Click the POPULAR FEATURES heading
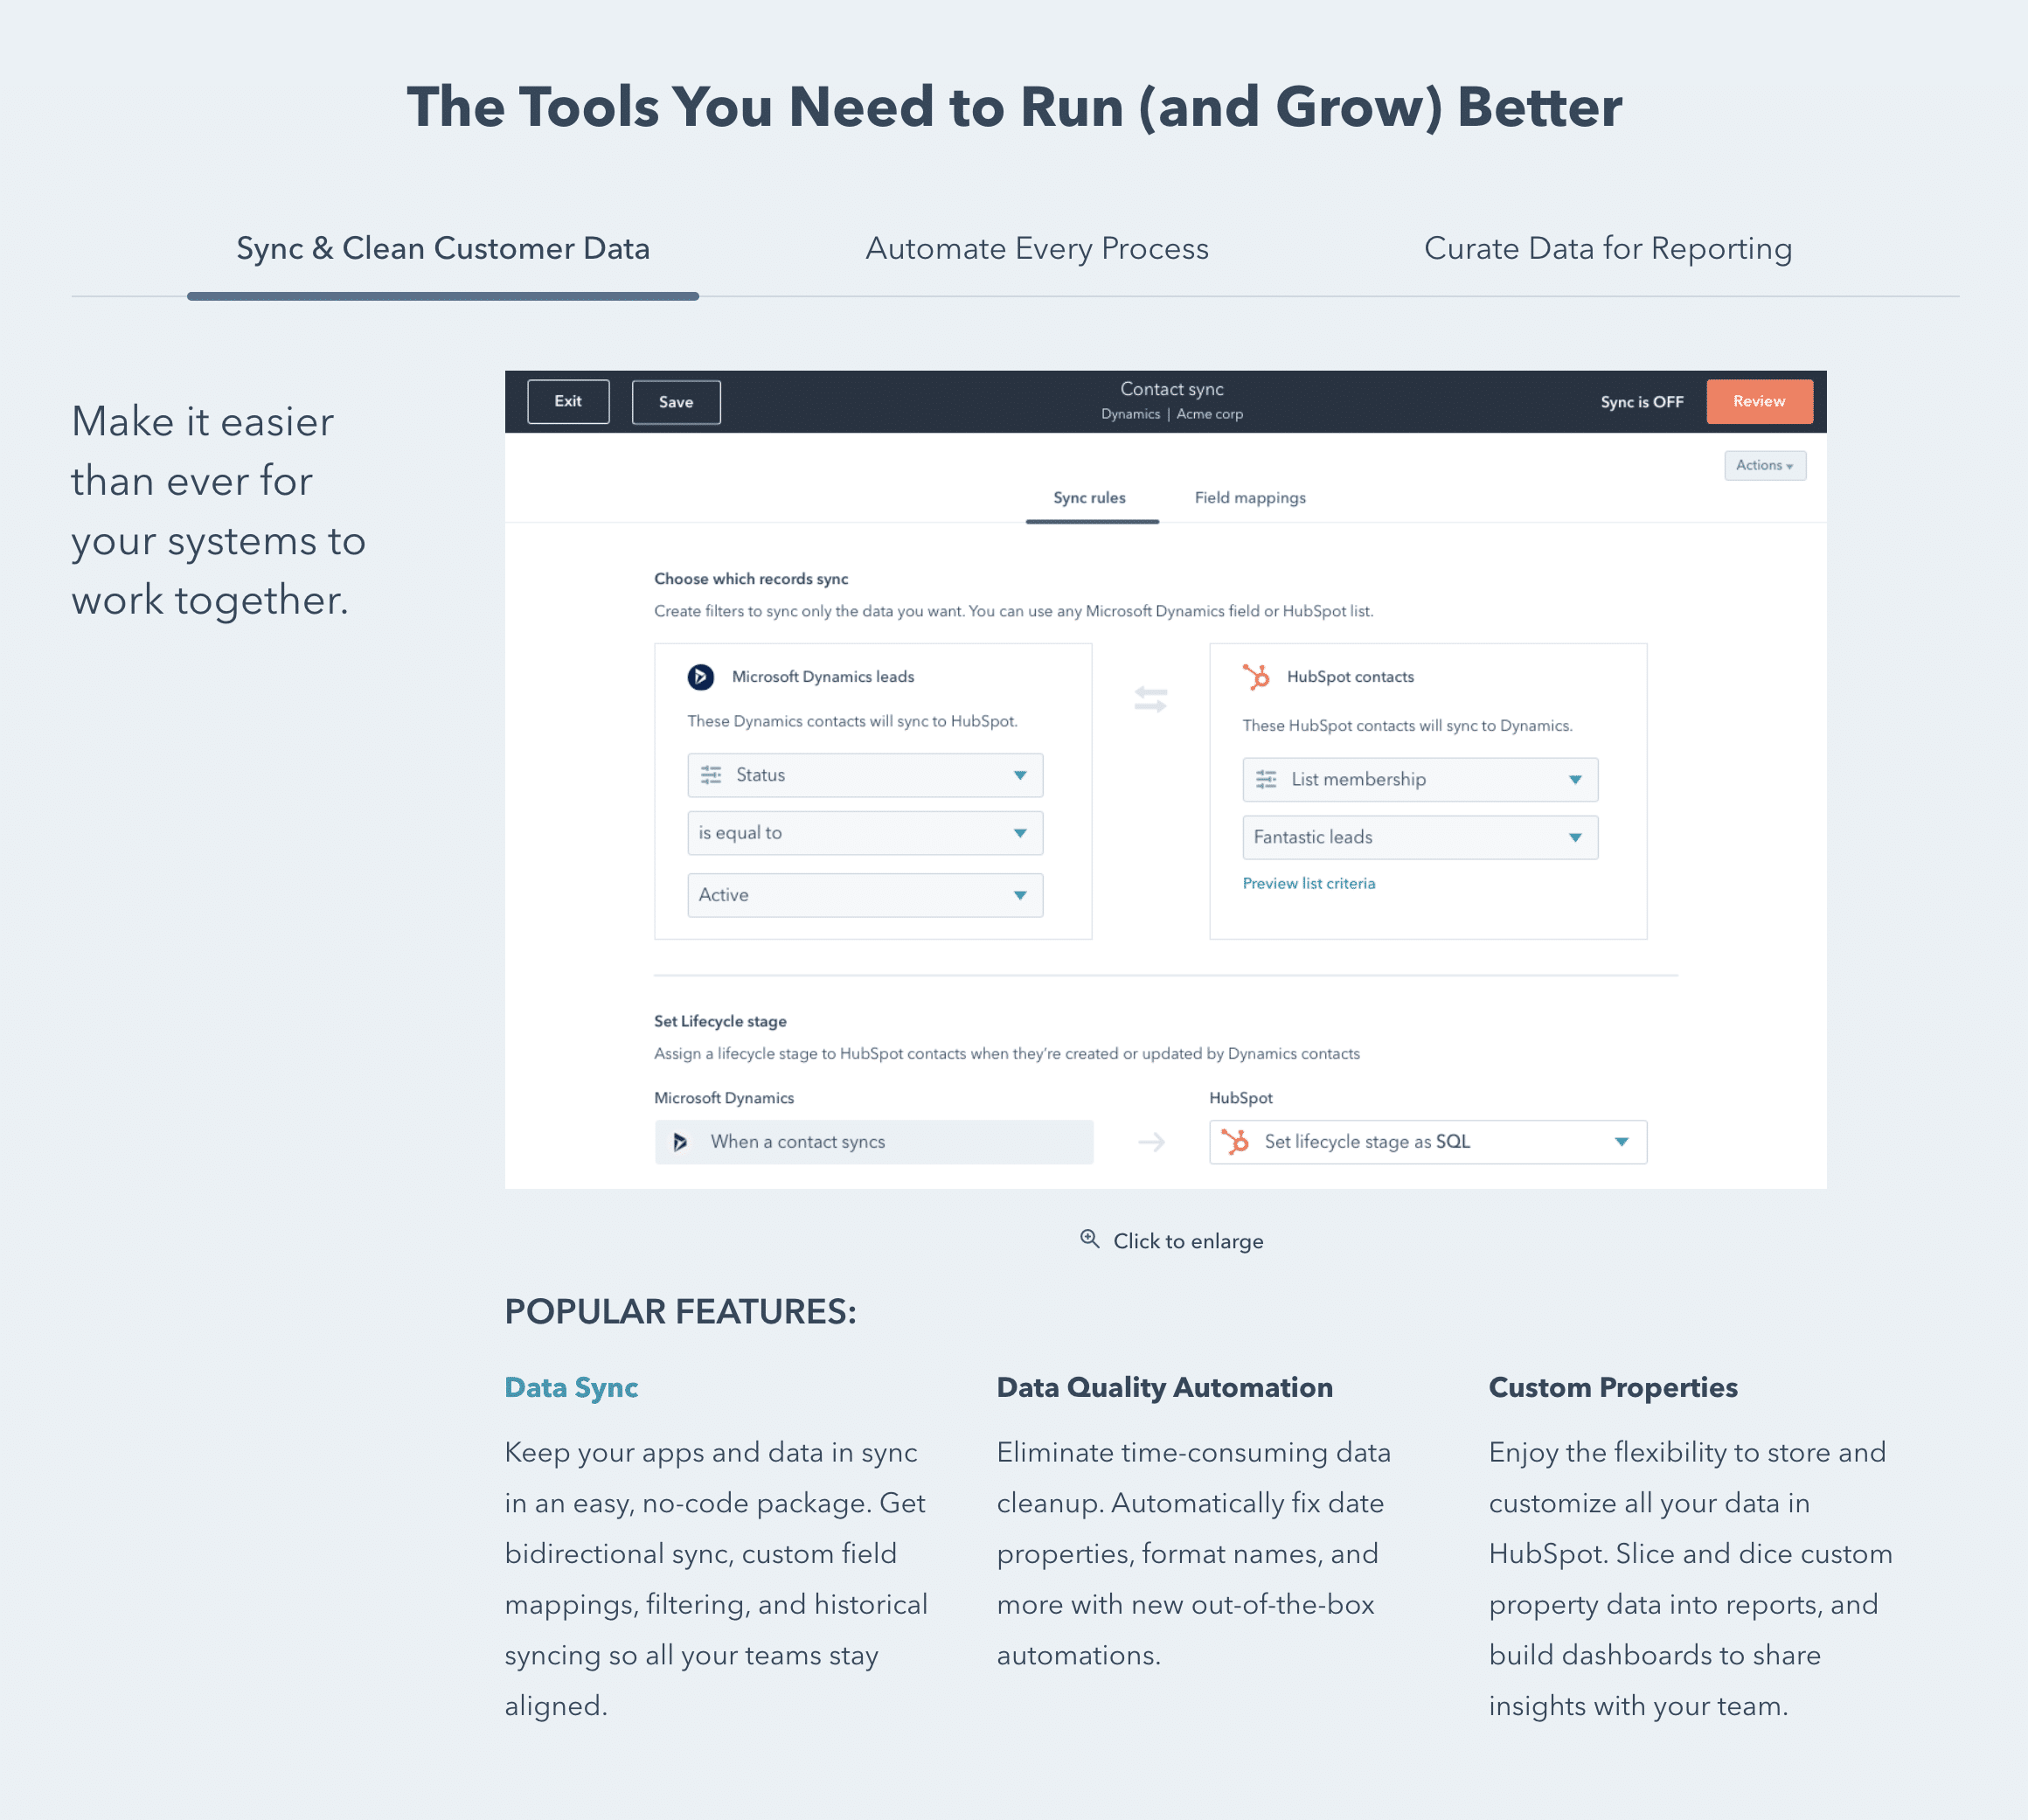 coord(680,1311)
